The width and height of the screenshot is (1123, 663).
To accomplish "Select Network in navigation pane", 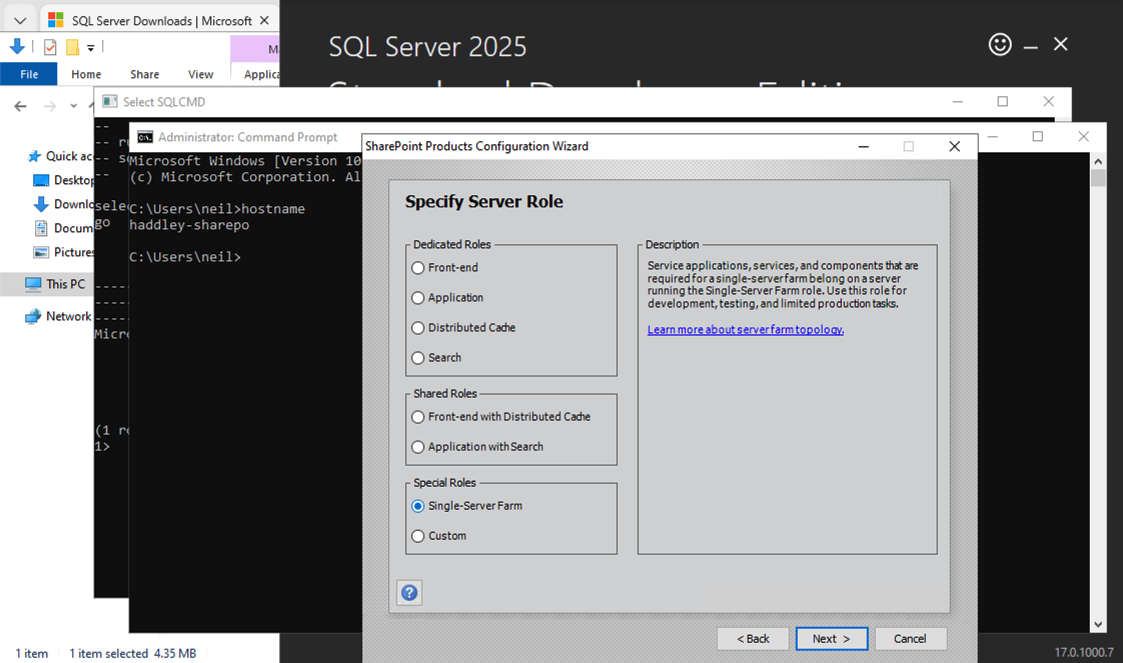I will click(x=58, y=316).
